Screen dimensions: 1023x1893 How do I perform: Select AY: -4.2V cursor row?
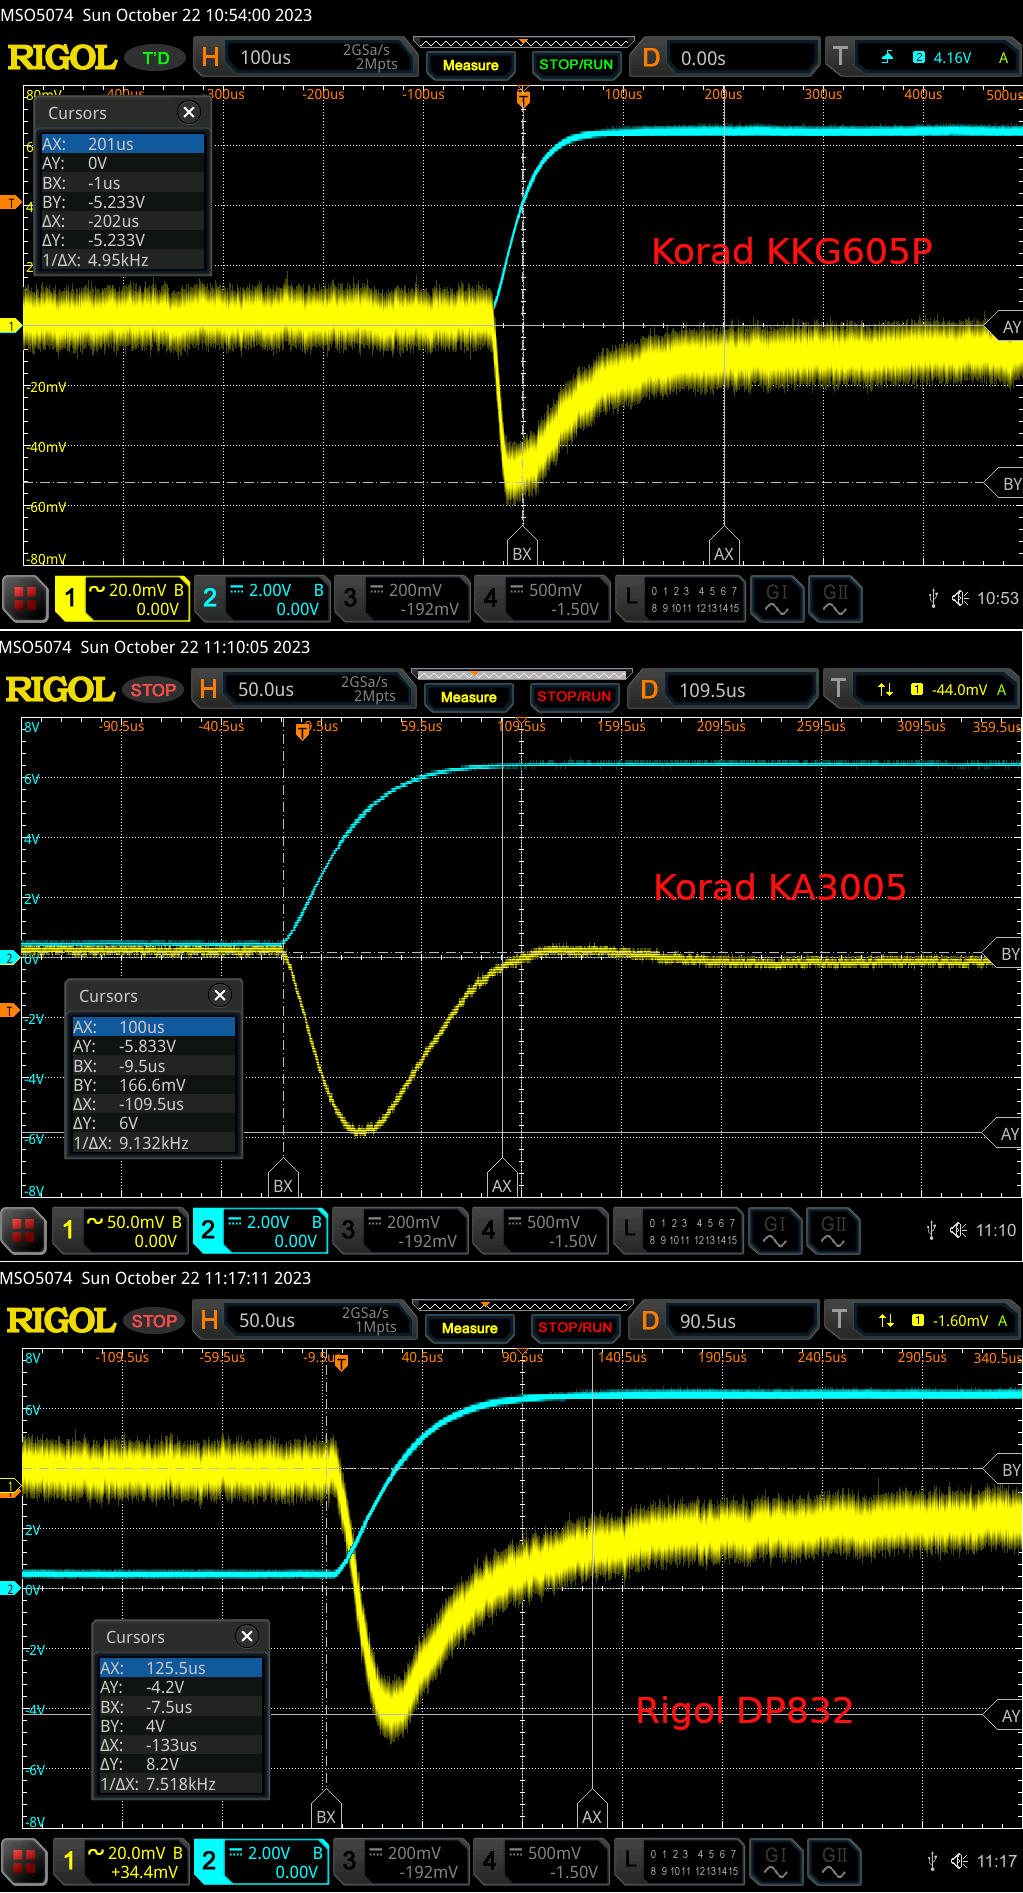[181, 1687]
